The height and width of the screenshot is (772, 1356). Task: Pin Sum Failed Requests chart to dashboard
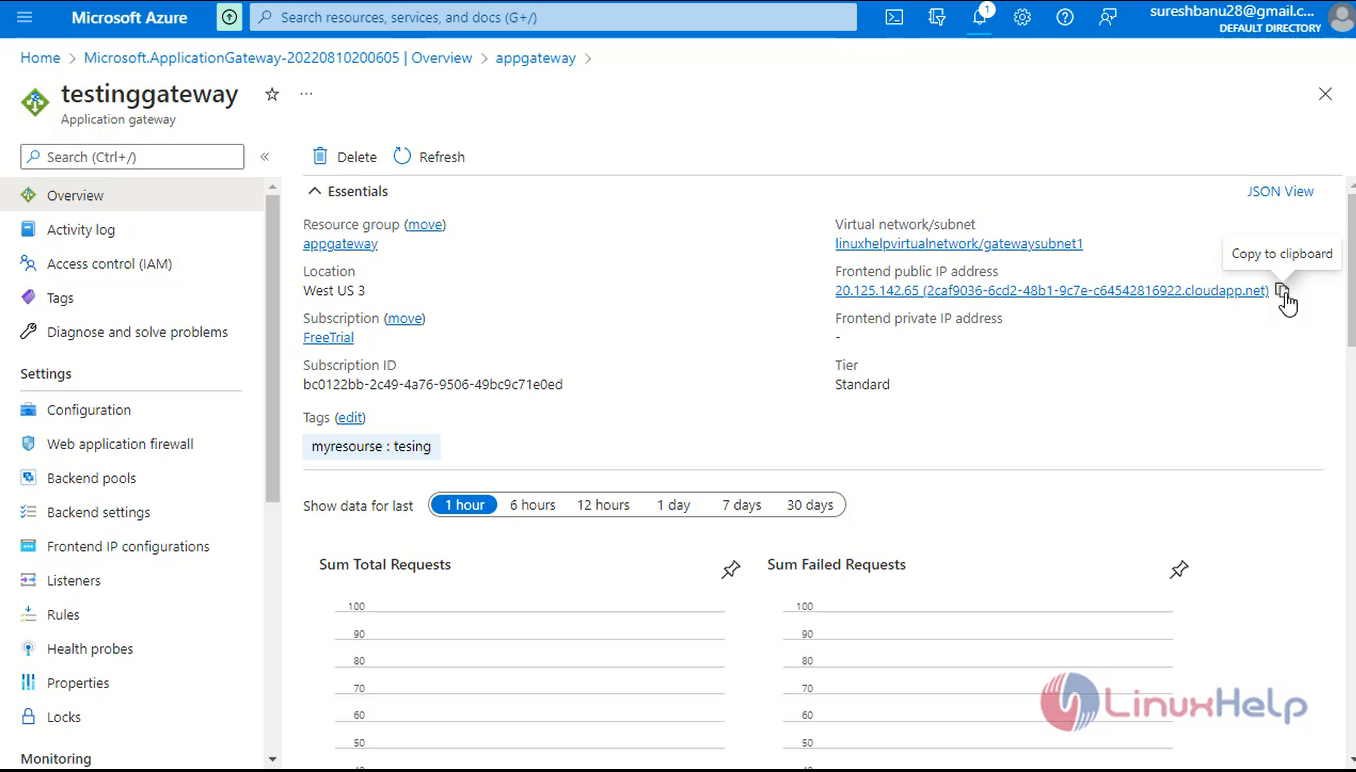1179,570
